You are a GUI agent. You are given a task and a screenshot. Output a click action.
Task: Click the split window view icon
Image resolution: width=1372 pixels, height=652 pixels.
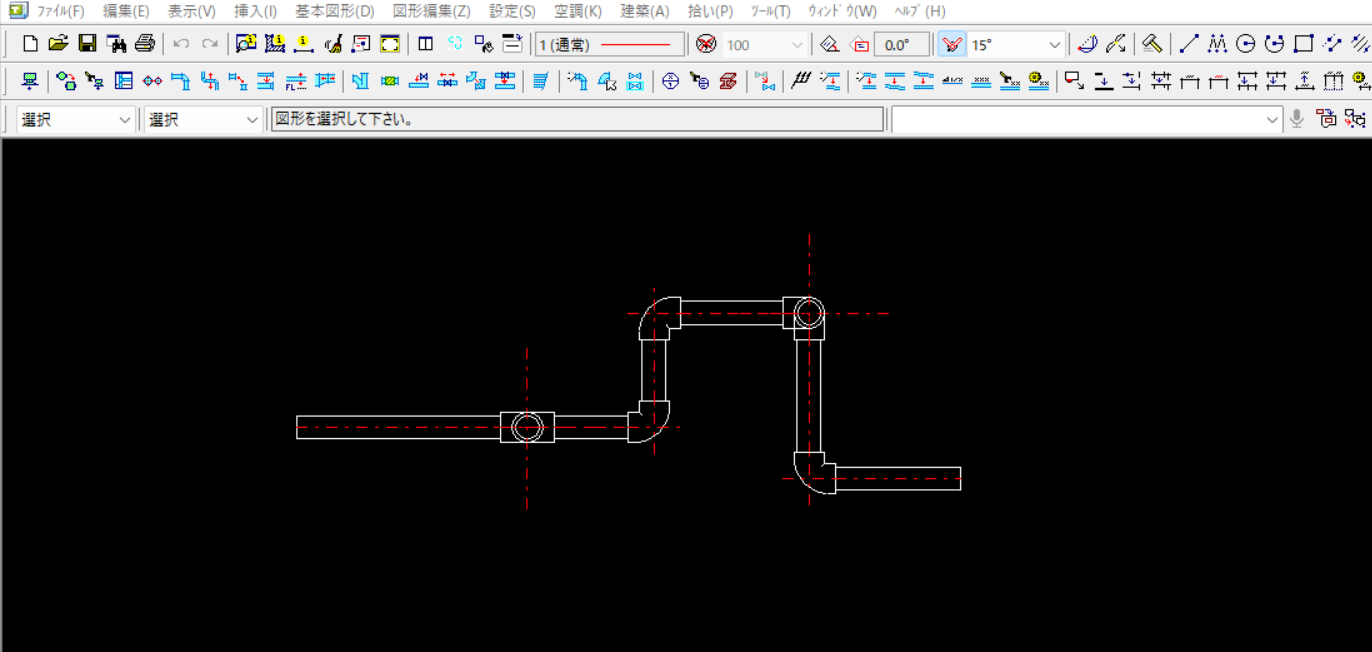(426, 44)
